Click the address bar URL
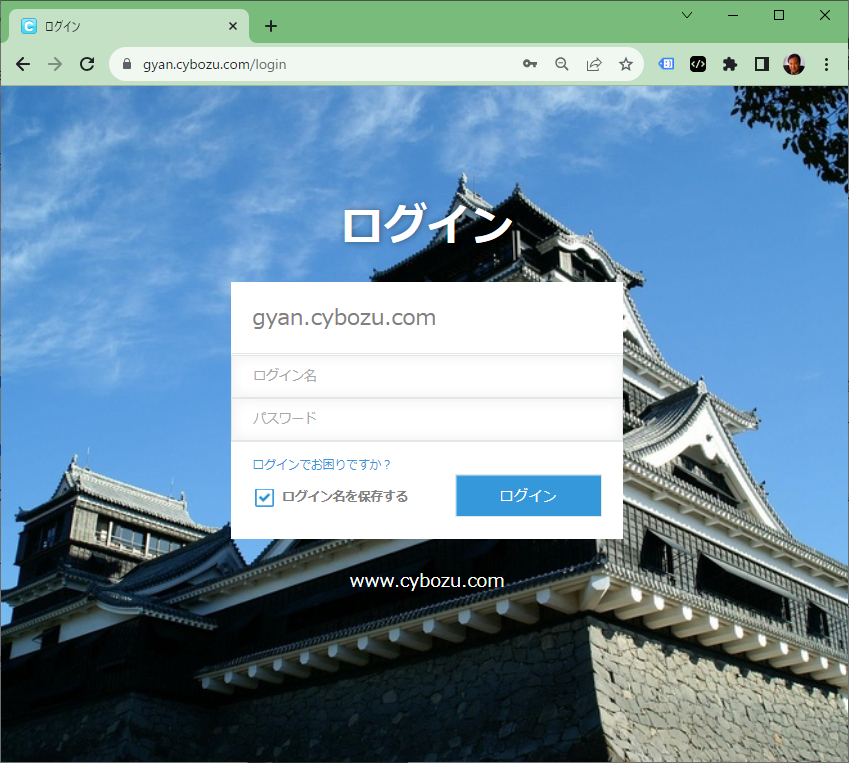This screenshot has width=849, height=774. pos(214,64)
